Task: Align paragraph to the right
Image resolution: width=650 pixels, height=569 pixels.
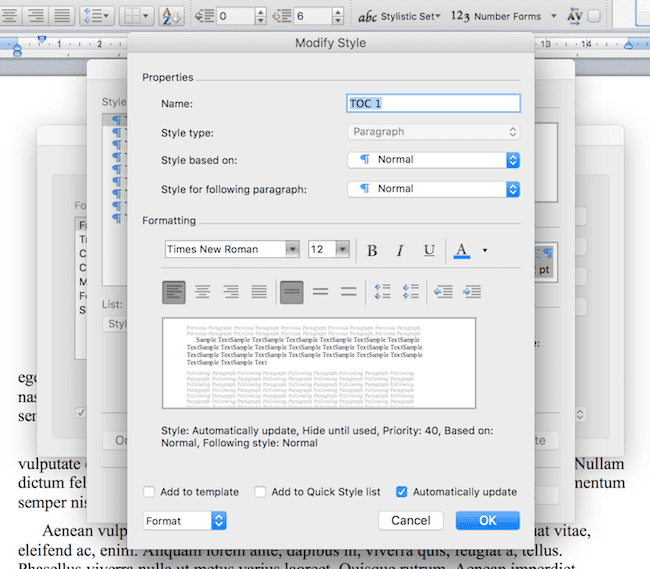Action: point(231,291)
